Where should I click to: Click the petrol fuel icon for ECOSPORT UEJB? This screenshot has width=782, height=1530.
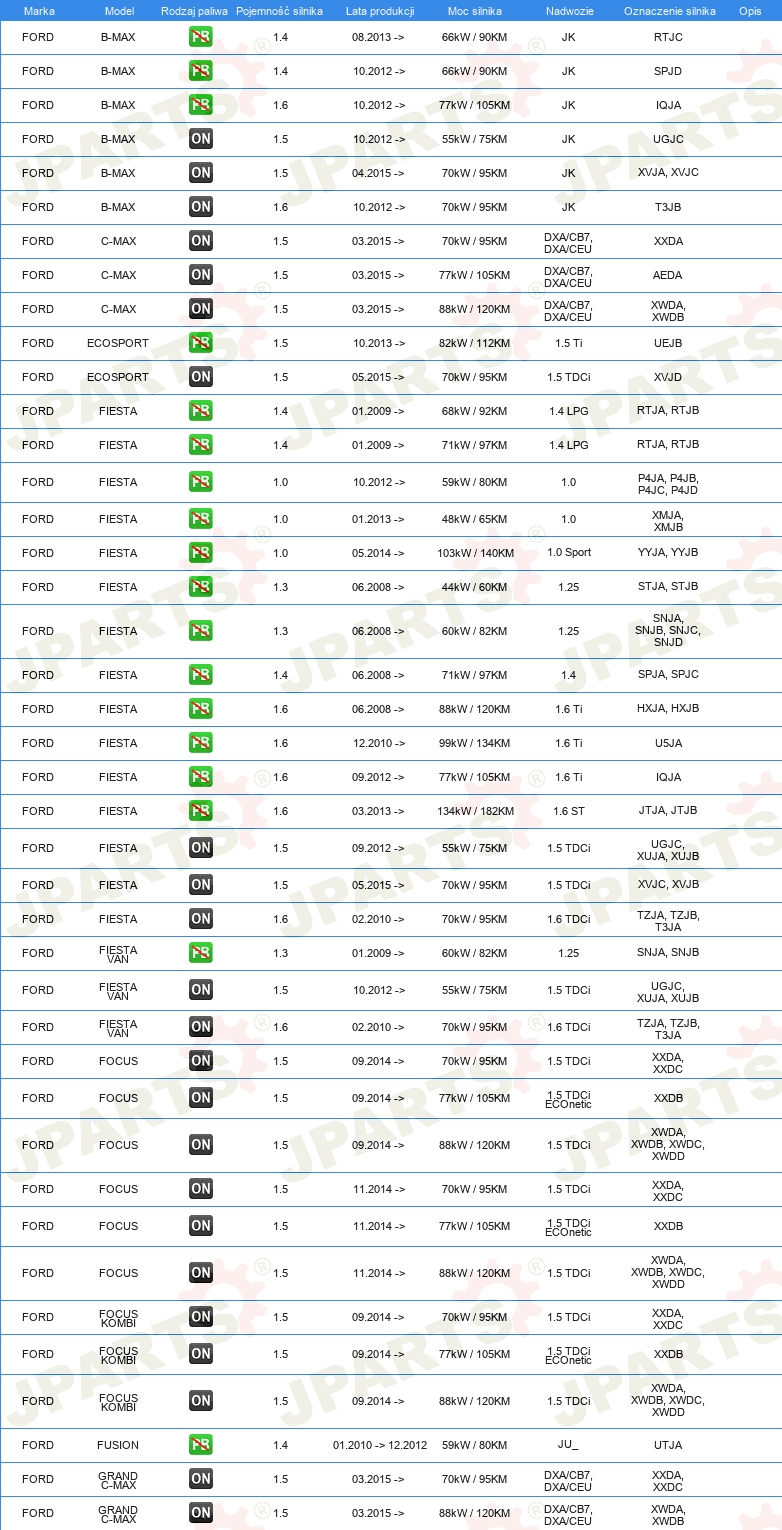(x=201, y=343)
